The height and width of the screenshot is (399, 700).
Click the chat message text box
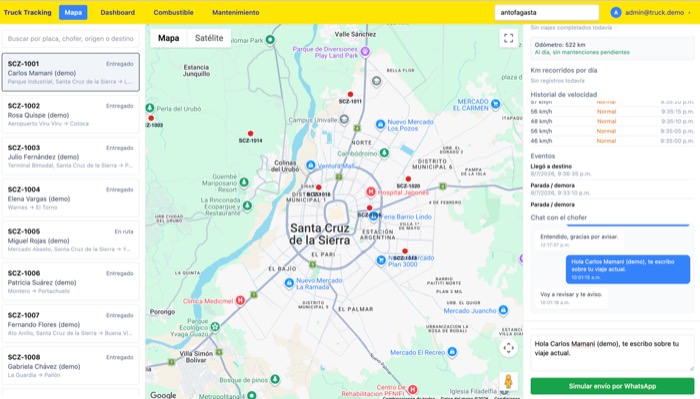(612, 353)
